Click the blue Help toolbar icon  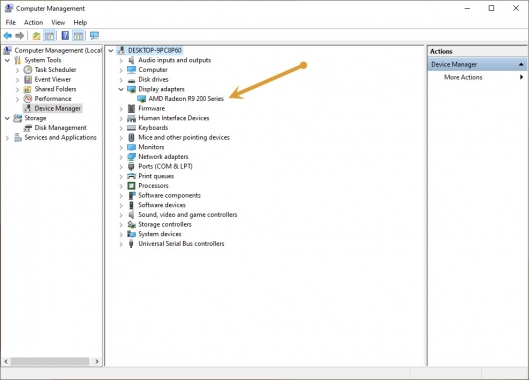coord(65,35)
